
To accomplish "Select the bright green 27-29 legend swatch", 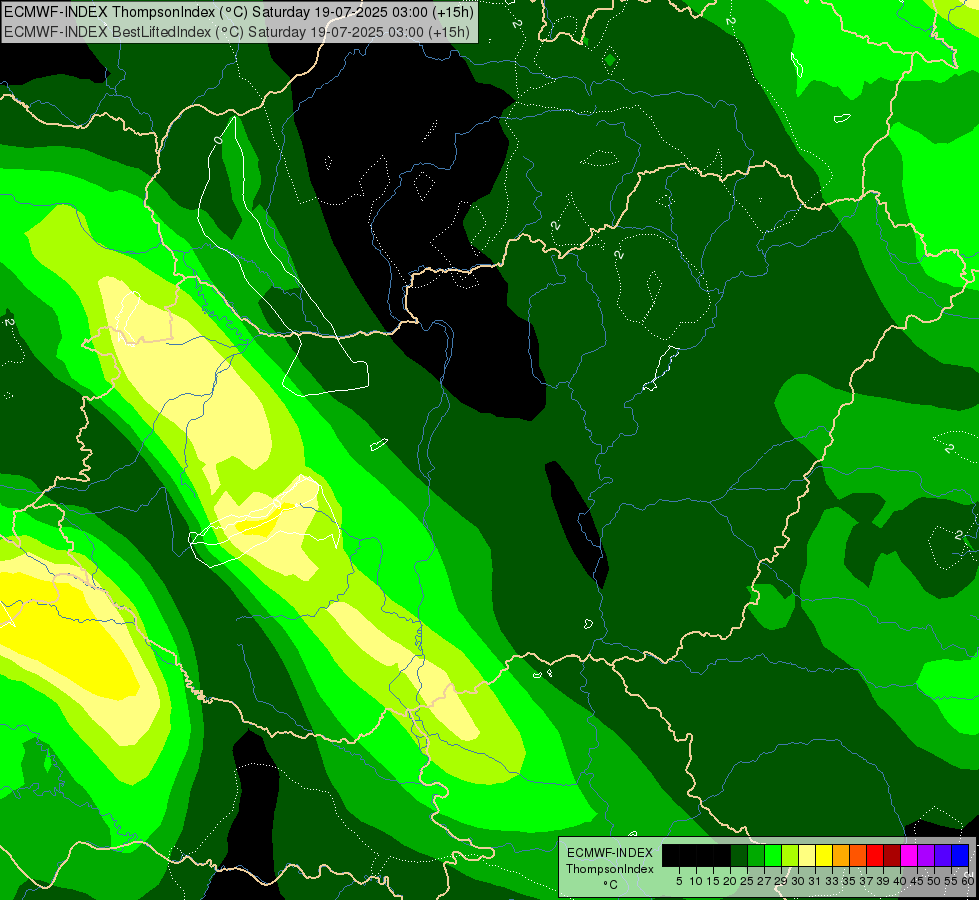I will pyautogui.click(x=773, y=855).
